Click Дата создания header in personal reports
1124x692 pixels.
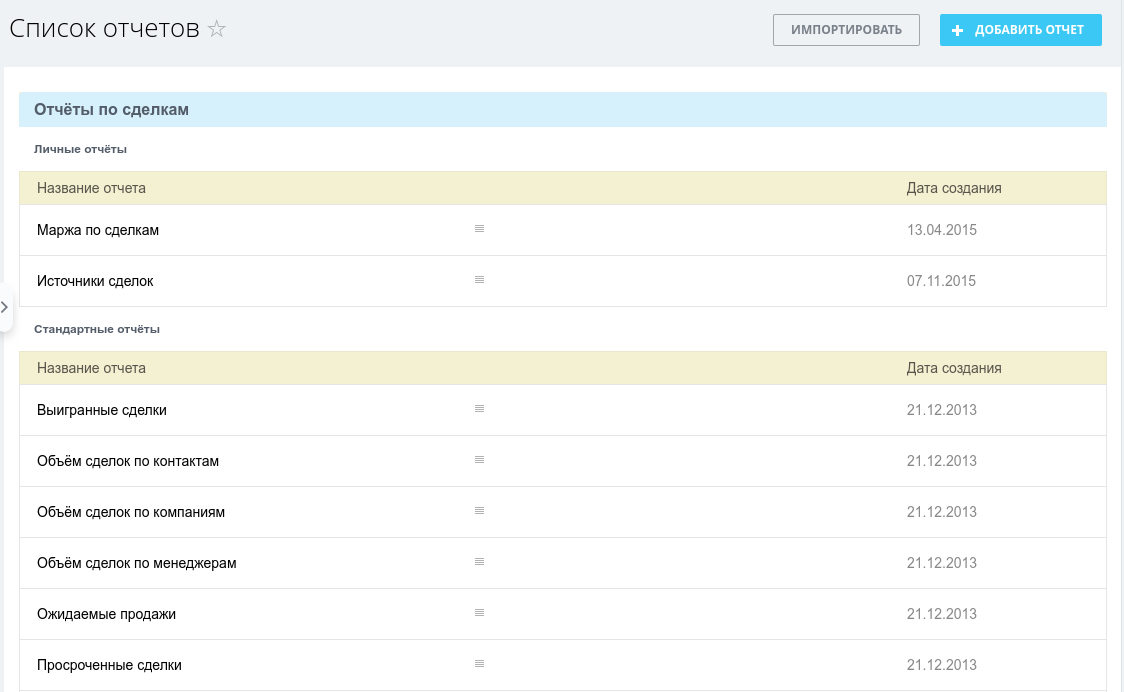pyautogui.click(x=953, y=188)
